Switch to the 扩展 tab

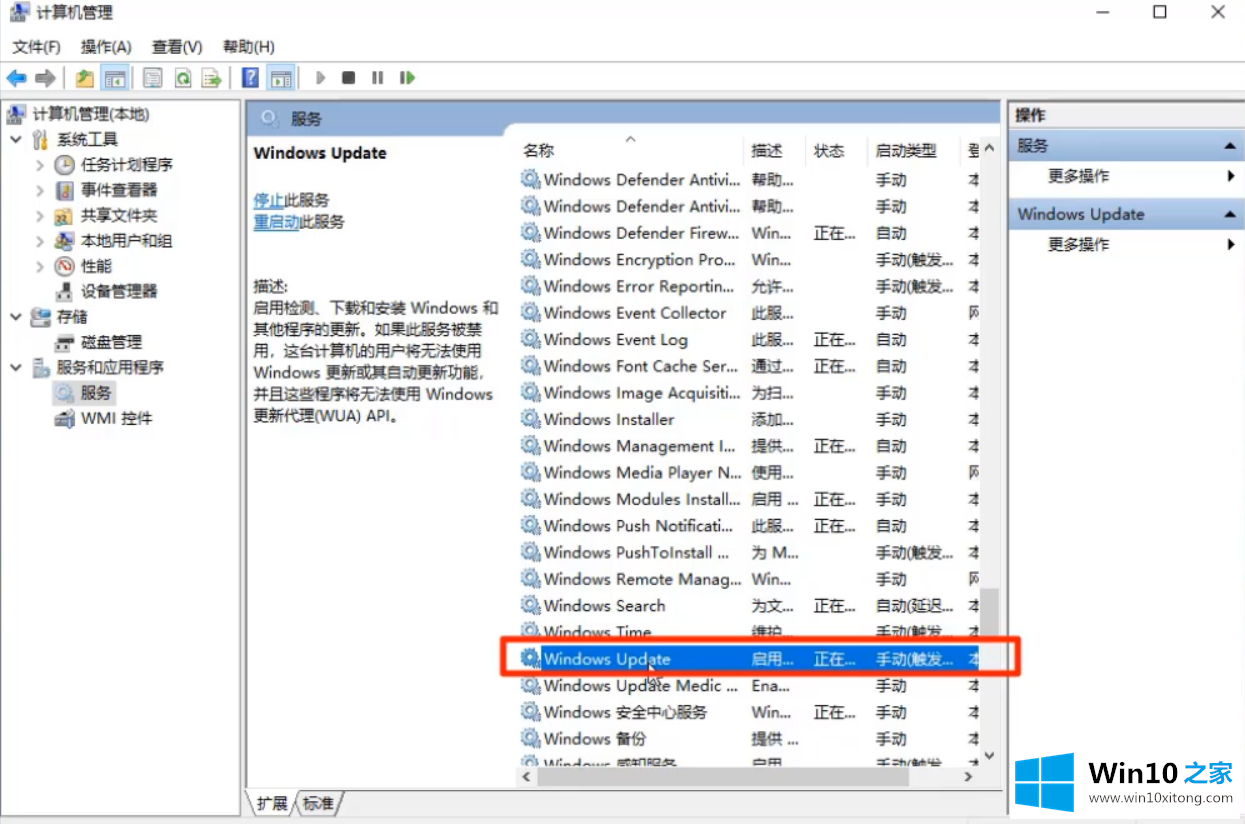[x=272, y=802]
